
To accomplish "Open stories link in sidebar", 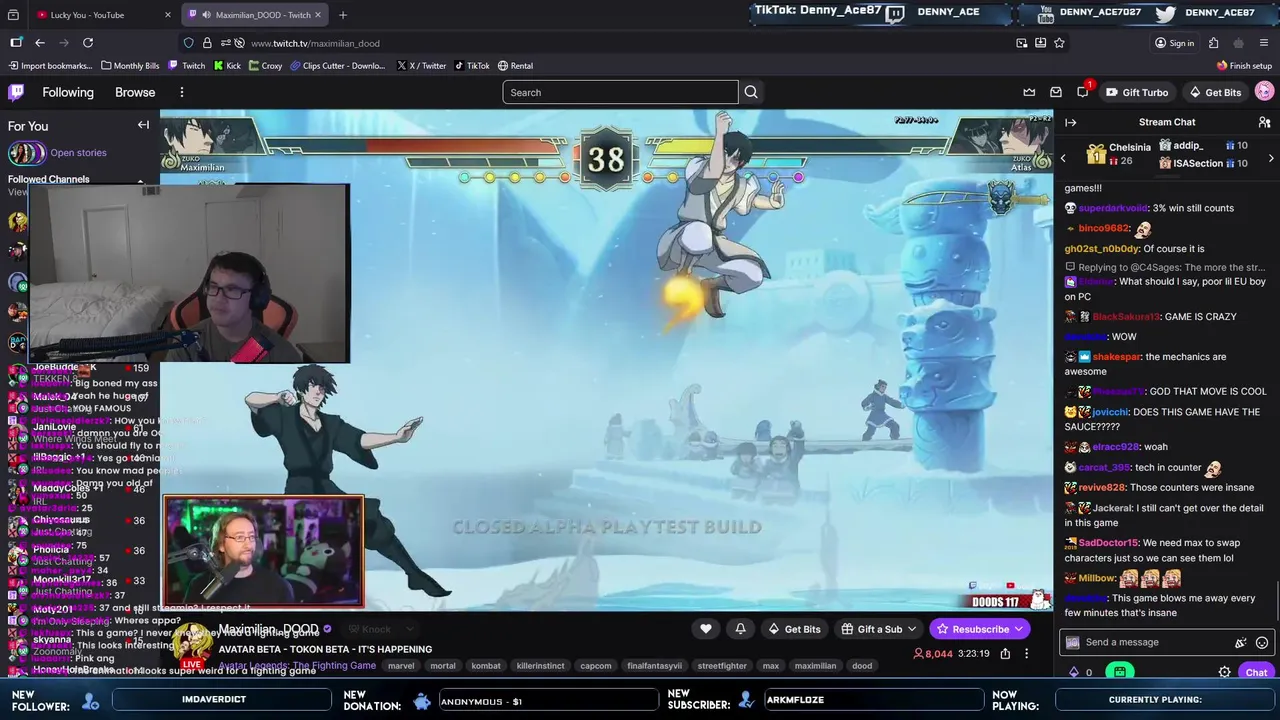I will [78, 153].
